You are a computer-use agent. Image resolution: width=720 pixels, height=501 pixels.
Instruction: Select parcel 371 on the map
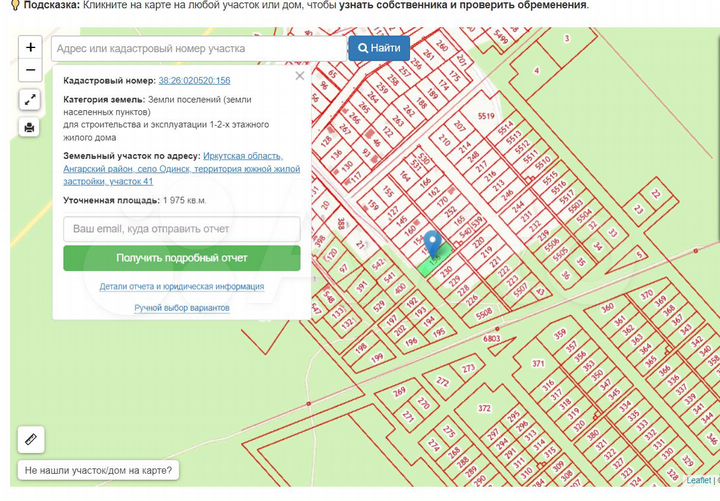tap(538, 363)
